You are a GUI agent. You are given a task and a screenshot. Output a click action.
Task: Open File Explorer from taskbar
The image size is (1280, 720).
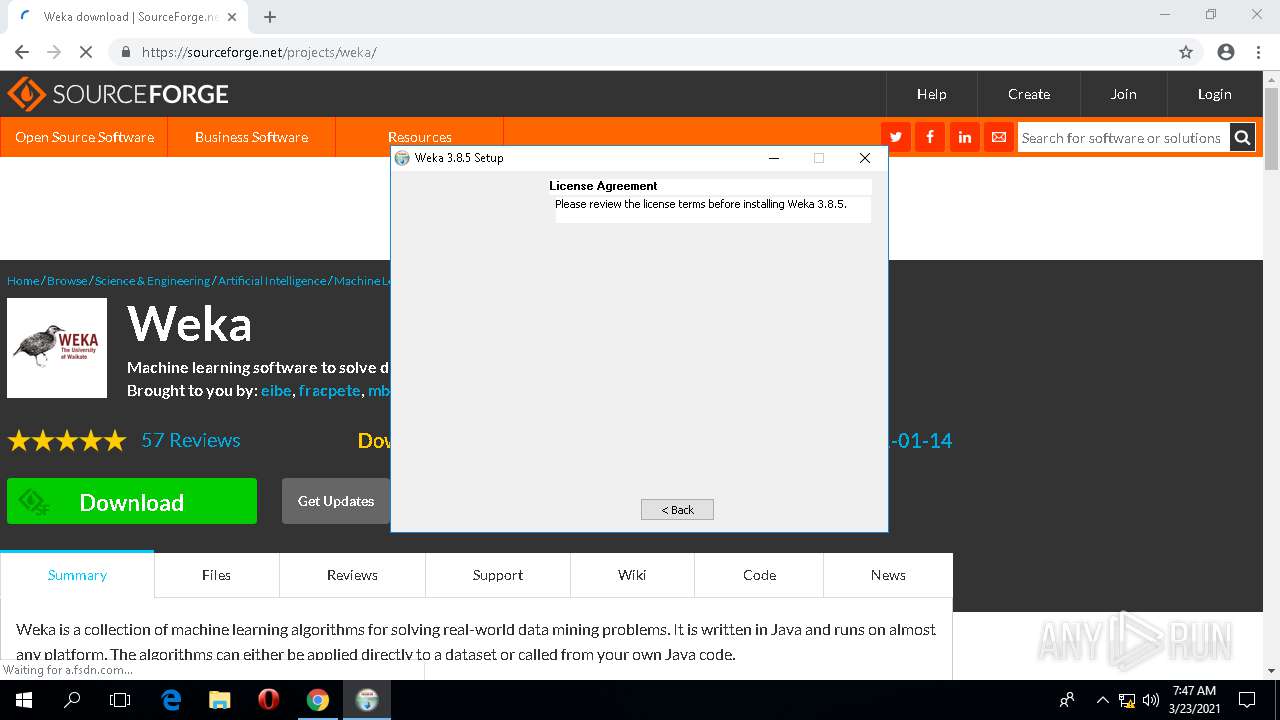click(220, 700)
